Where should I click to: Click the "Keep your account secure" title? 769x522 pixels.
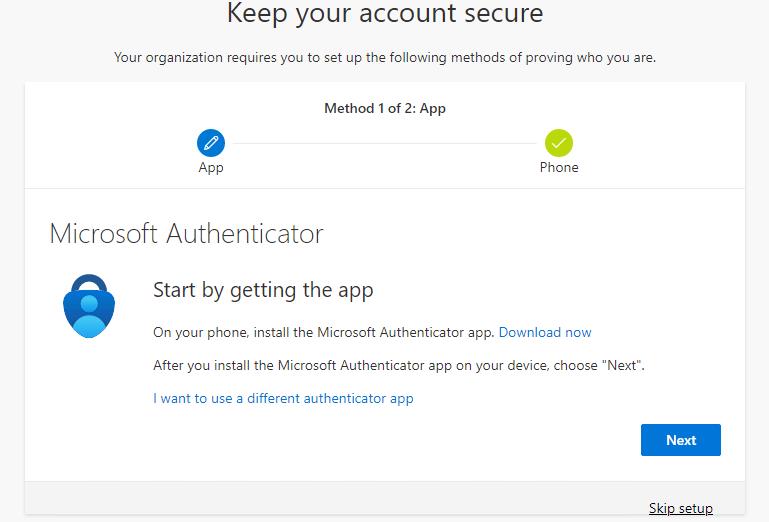(x=385, y=14)
